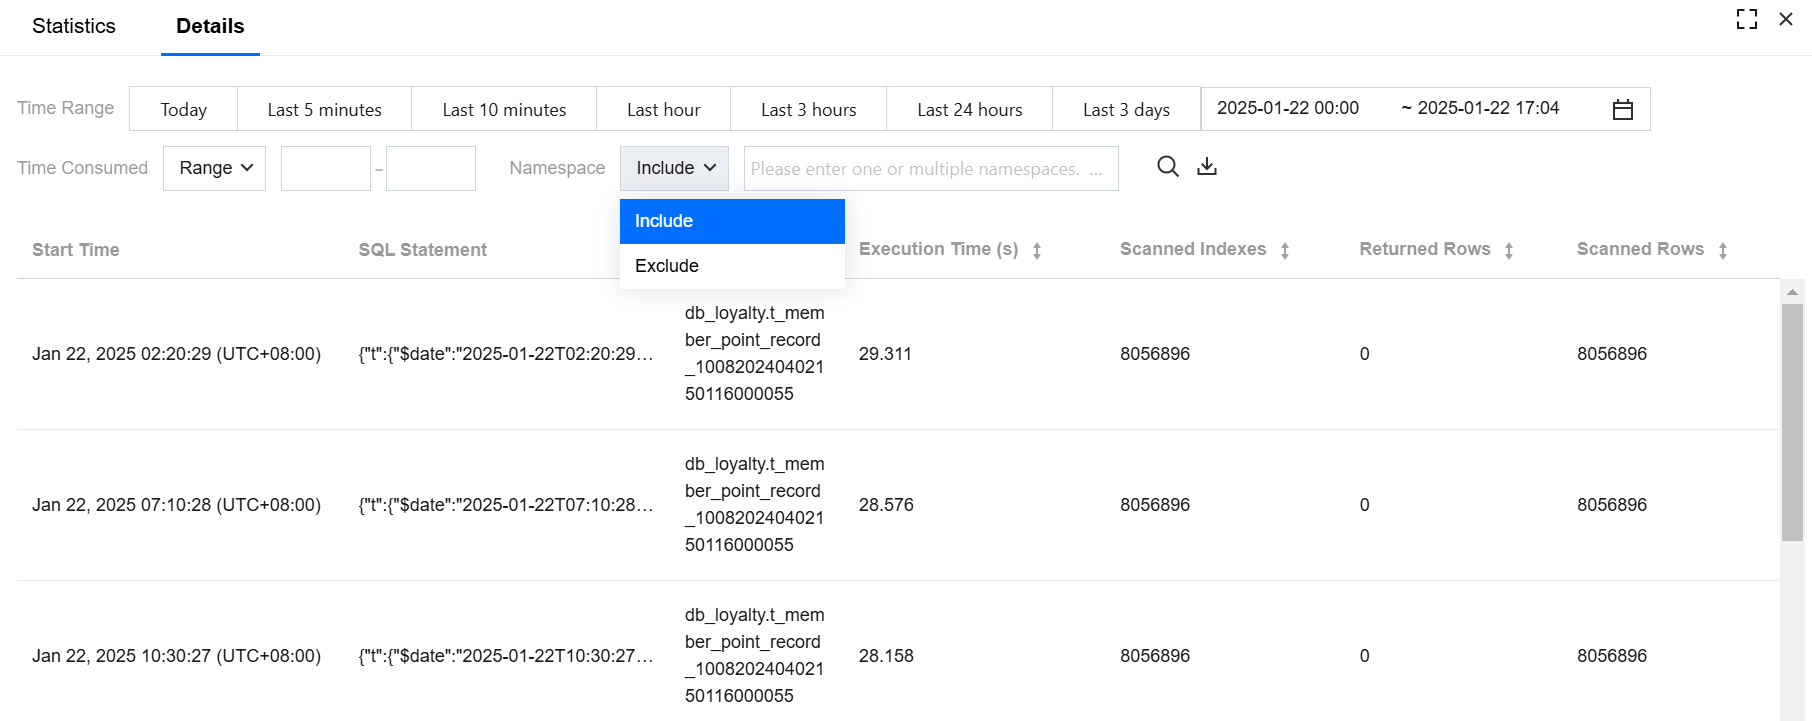Open the Time Consumed Range dropdown
Viewport: 1812px width, 721px height.
[x=214, y=168]
